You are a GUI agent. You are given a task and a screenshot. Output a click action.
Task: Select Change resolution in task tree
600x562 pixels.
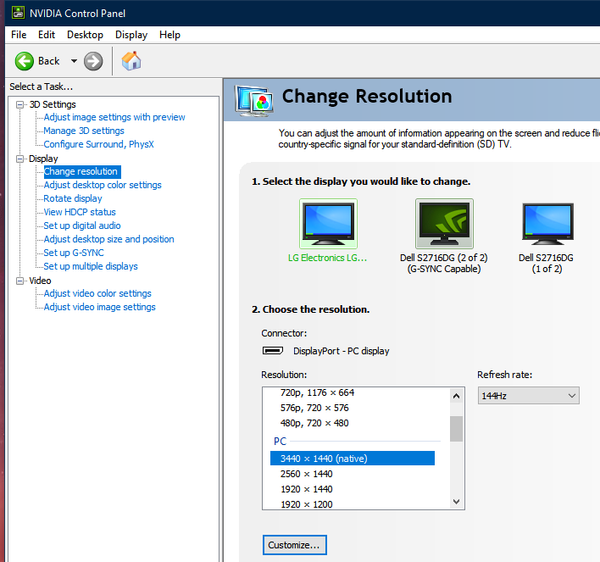tap(82, 171)
